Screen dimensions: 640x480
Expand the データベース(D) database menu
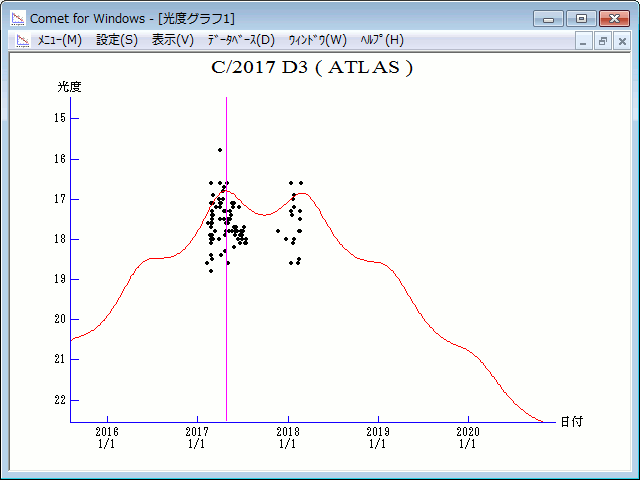240,40
